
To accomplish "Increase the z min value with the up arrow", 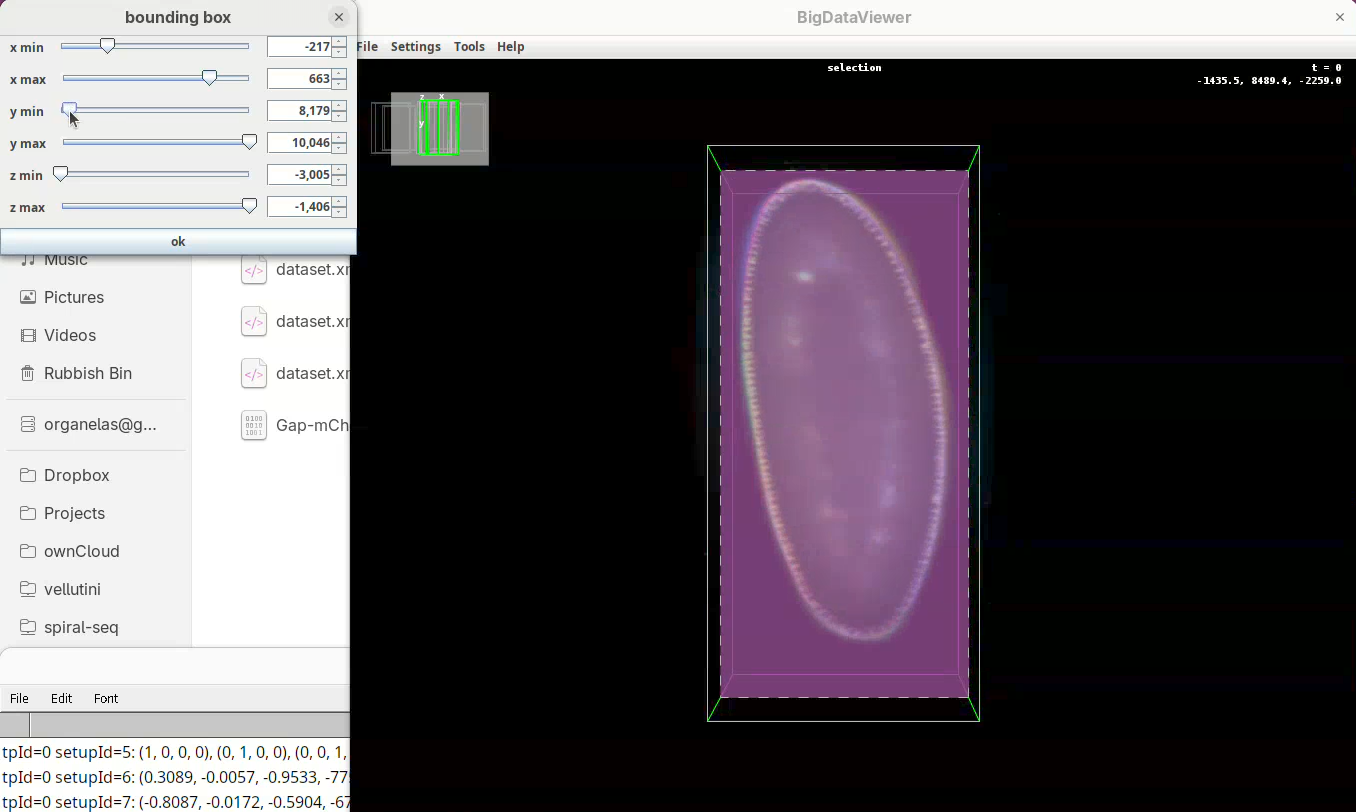I will click(x=340, y=170).
